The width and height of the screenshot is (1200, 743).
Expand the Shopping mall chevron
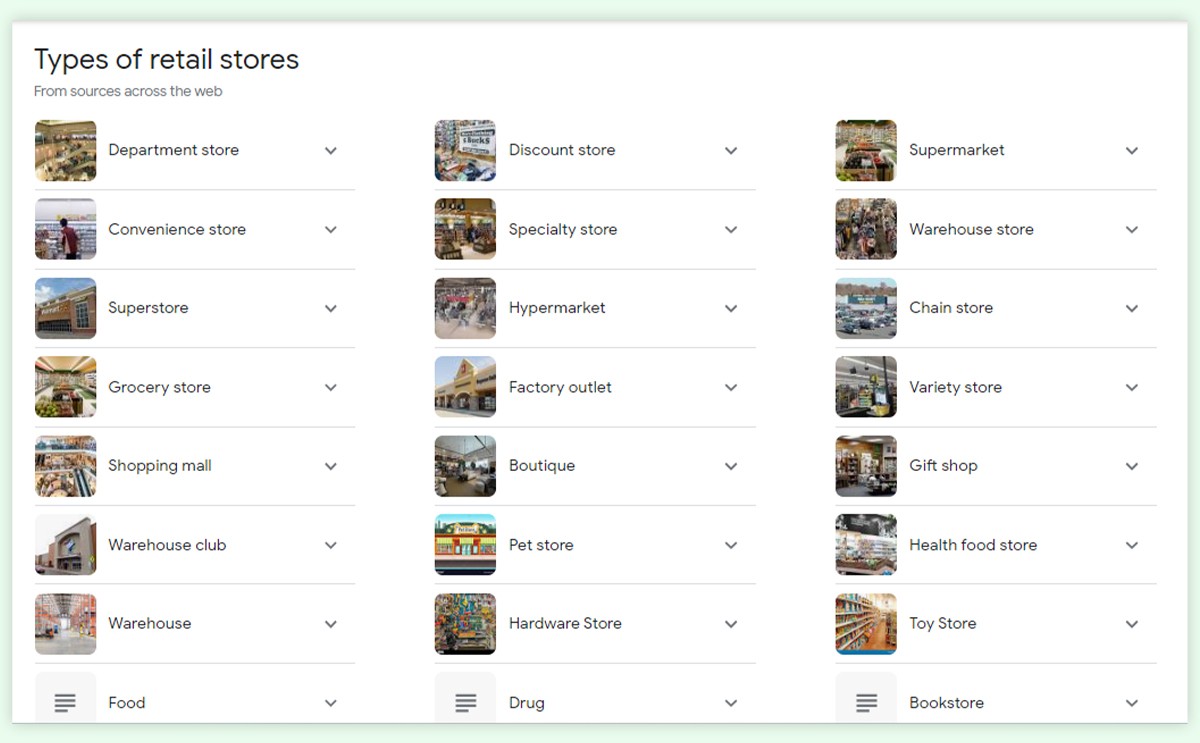point(331,467)
